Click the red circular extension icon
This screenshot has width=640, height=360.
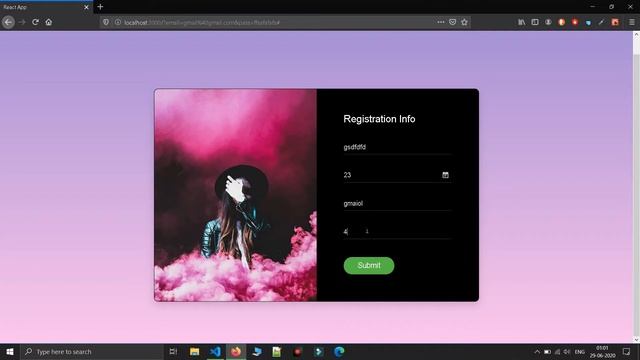tap(575, 22)
